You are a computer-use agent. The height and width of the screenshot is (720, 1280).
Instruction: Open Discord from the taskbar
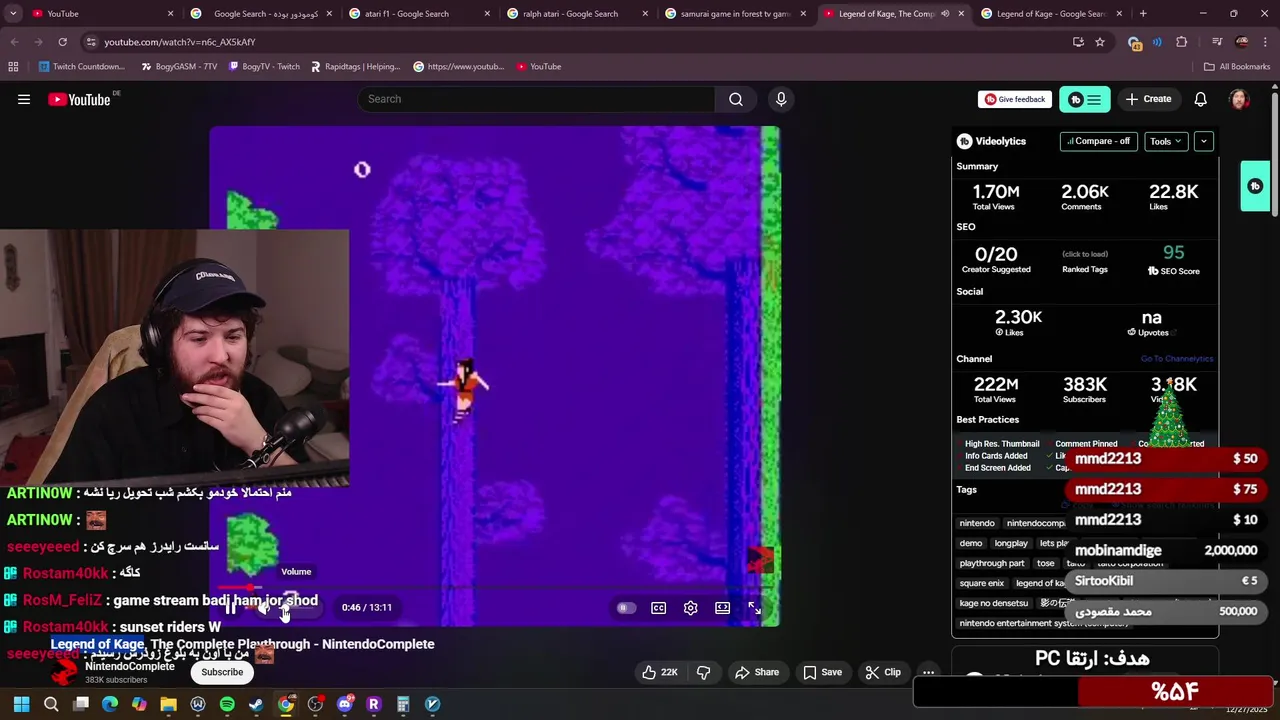(345, 704)
